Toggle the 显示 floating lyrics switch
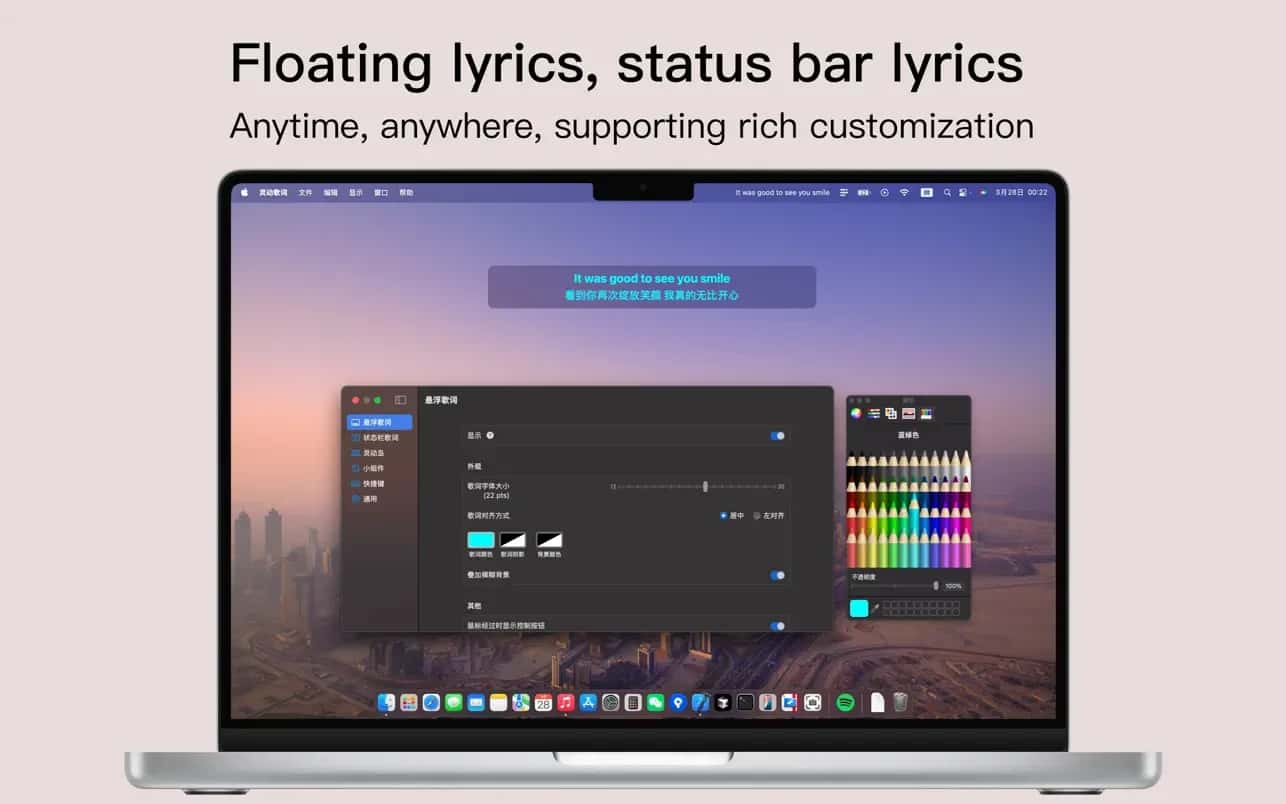The width and height of the screenshot is (1286, 804). [777, 436]
